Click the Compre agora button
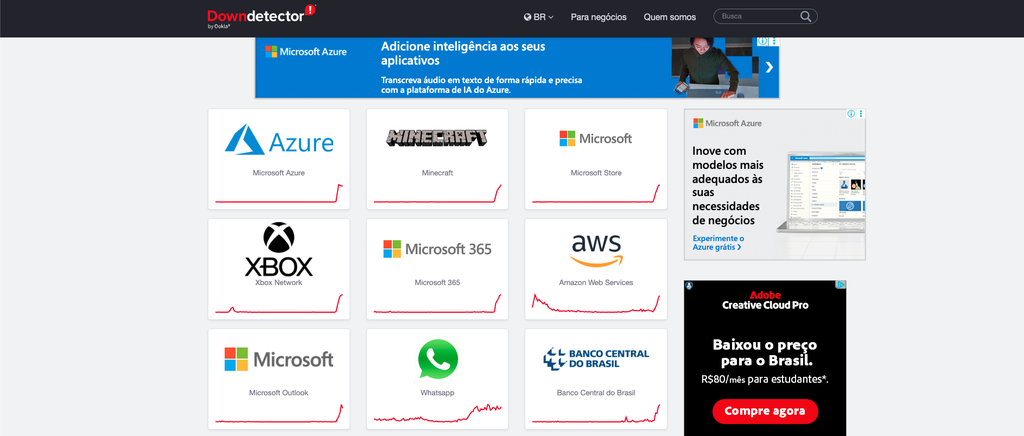1024x436 pixels. 765,411
